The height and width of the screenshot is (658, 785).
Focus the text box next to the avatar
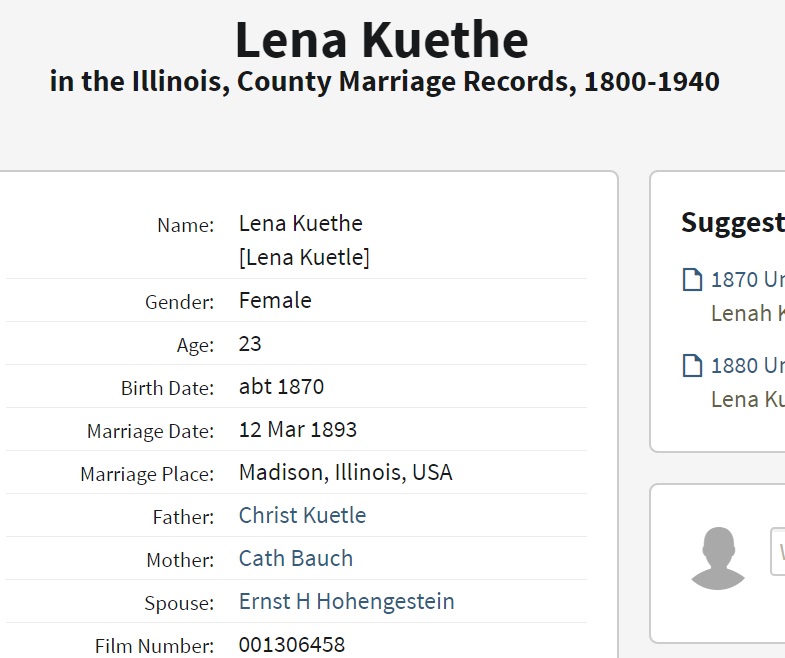tap(778, 551)
